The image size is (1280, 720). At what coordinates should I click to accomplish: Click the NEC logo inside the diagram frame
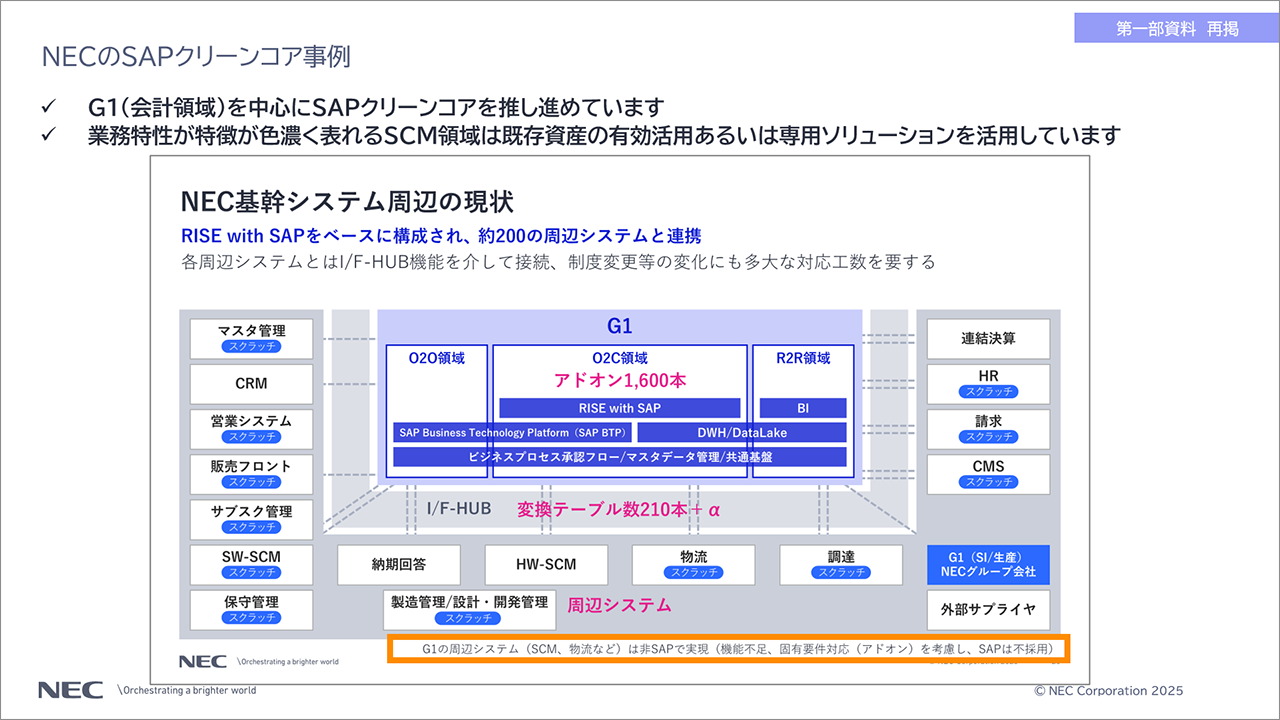[x=203, y=661]
